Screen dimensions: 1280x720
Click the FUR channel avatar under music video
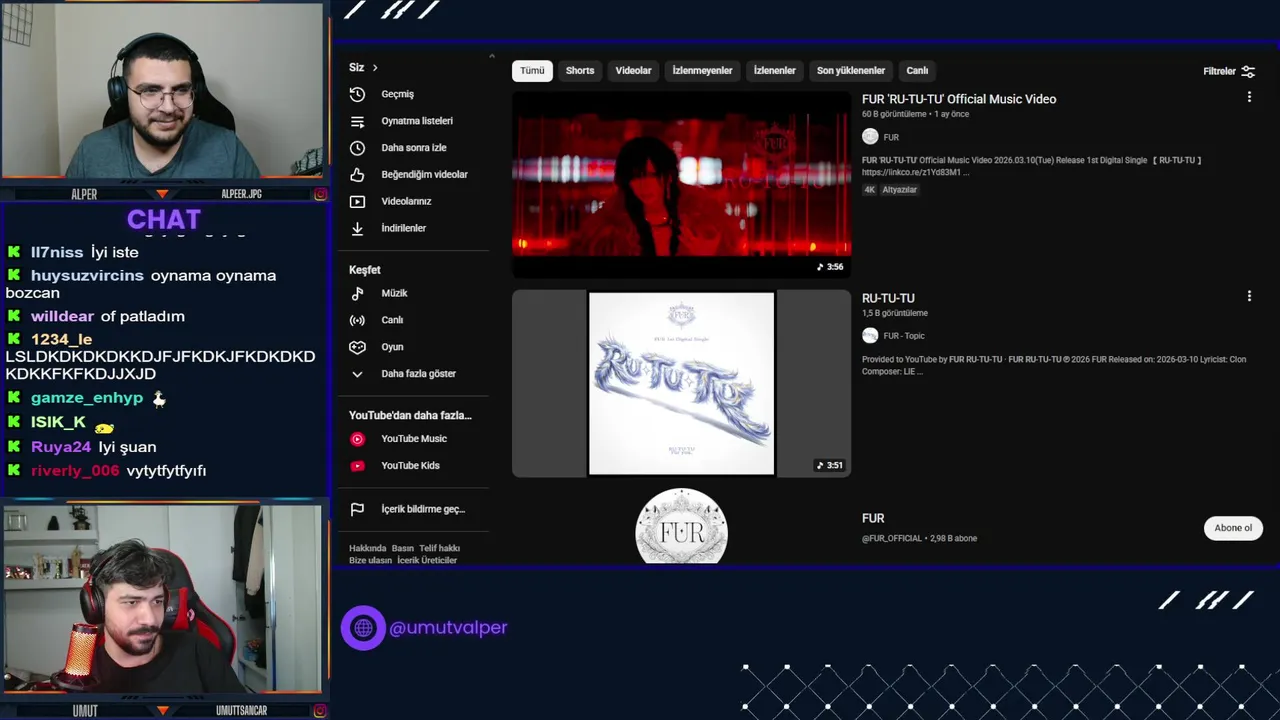[x=870, y=137]
